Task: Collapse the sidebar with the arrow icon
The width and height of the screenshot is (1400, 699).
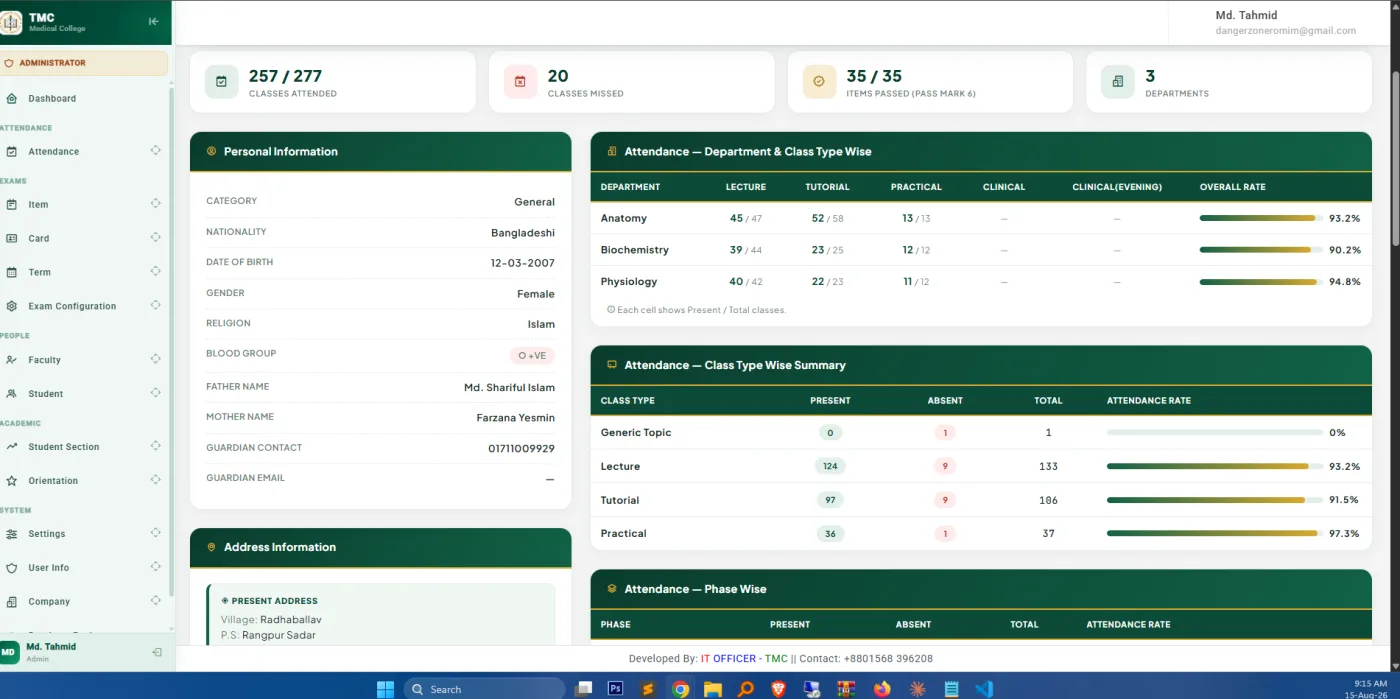Action: pos(153,21)
